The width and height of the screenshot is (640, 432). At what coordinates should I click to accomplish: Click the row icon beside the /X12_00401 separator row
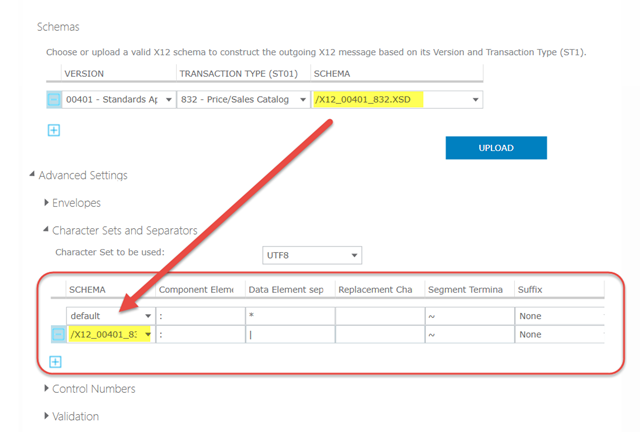click(x=58, y=334)
